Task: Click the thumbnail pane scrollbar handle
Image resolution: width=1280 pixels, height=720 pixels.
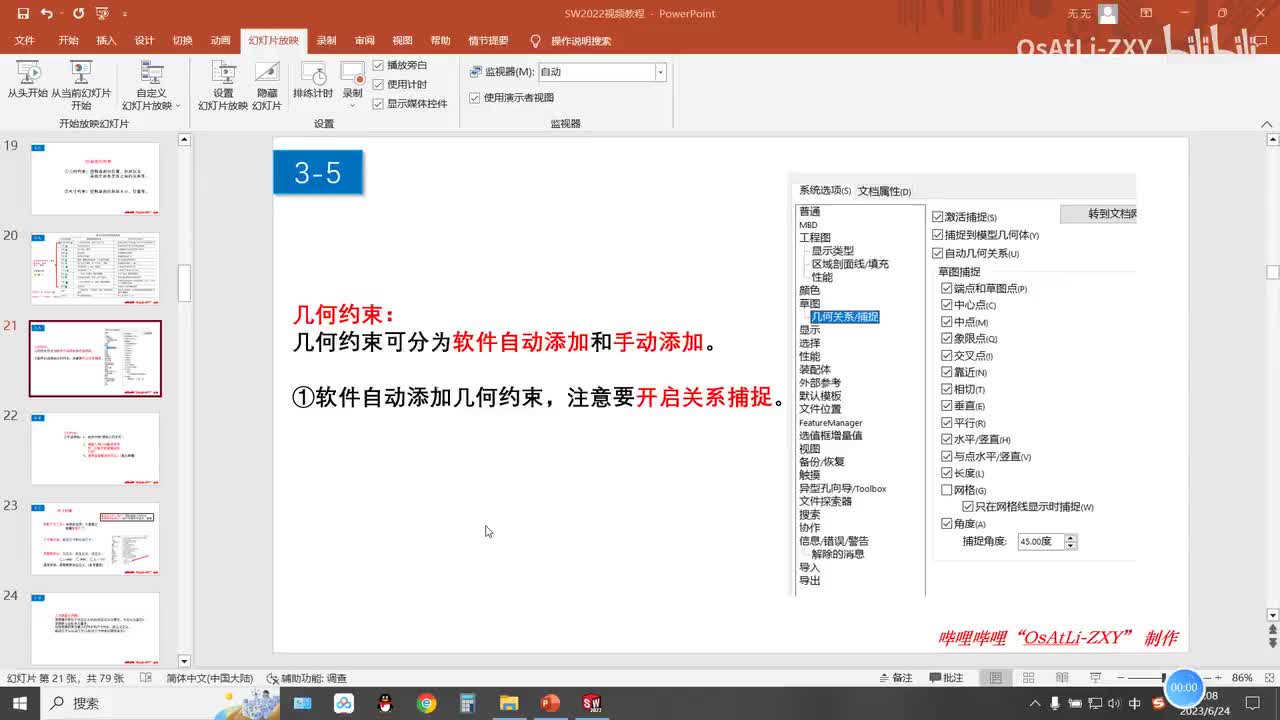Action: point(184,283)
